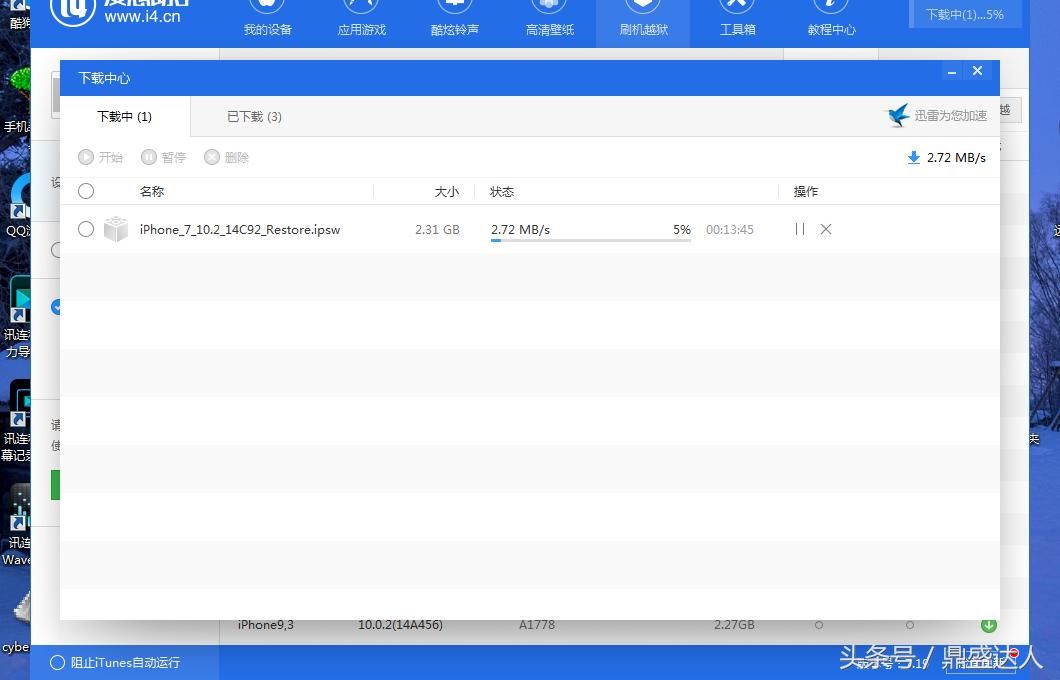Image resolution: width=1060 pixels, height=680 pixels.
Task: Switch to the 已下载 (3) tab
Action: pos(253,116)
